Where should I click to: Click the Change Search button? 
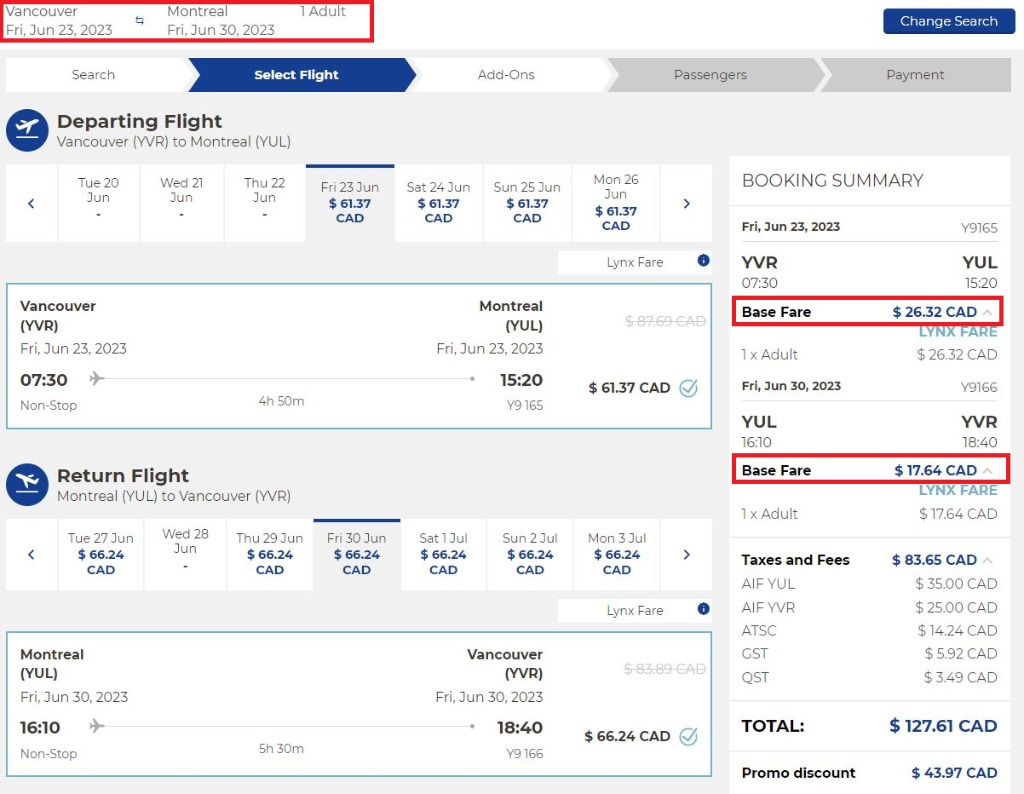pos(948,21)
